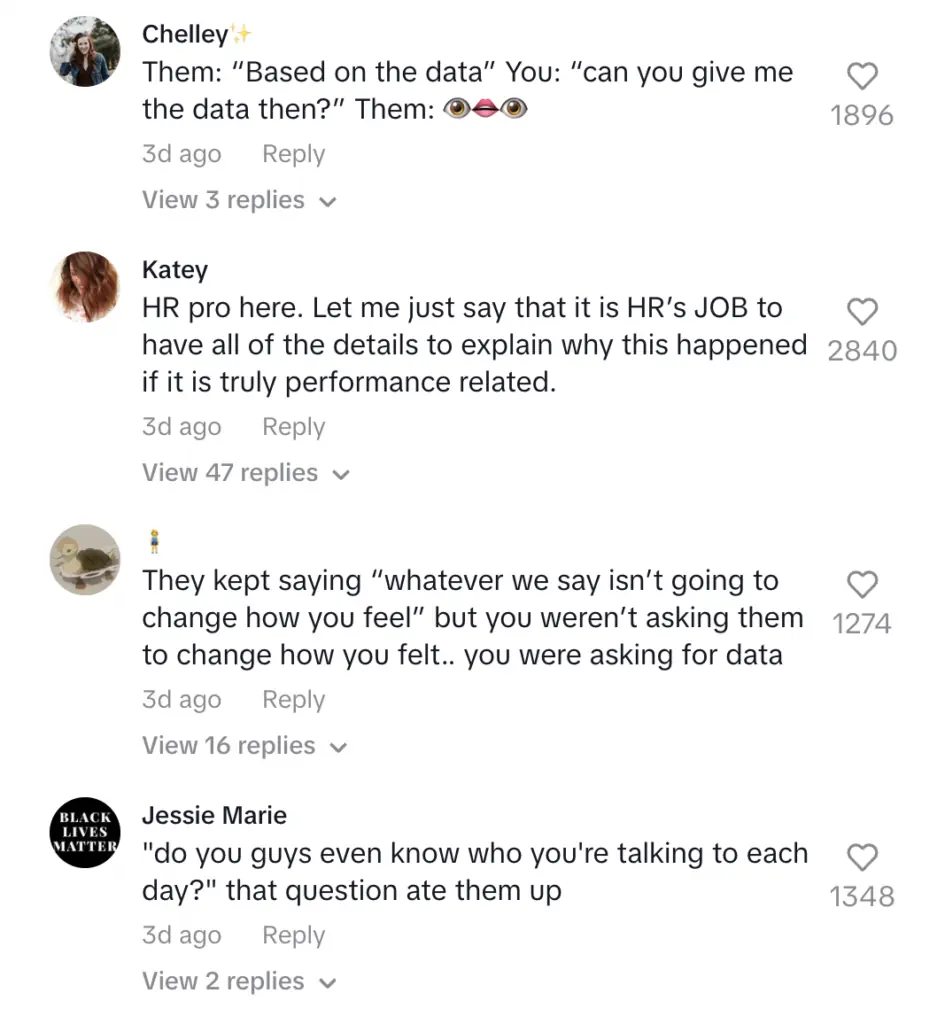Reply to Katey's comment
937x1024 pixels.
click(x=293, y=427)
